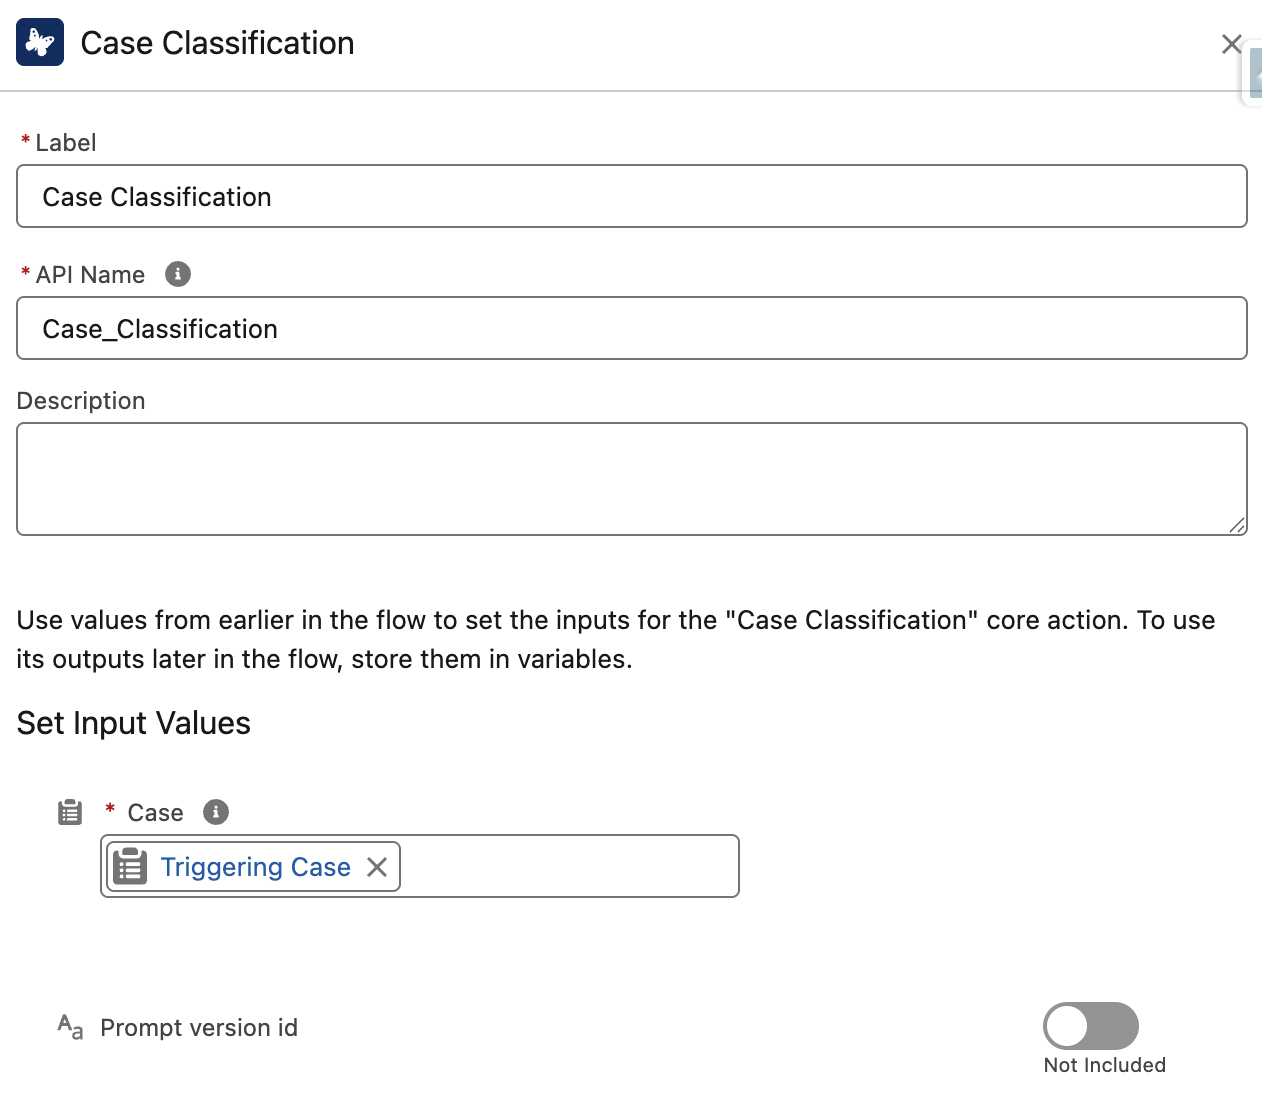Close the Case Classification panel
The height and width of the screenshot is (1116, 1262).
click(1231, 43)
